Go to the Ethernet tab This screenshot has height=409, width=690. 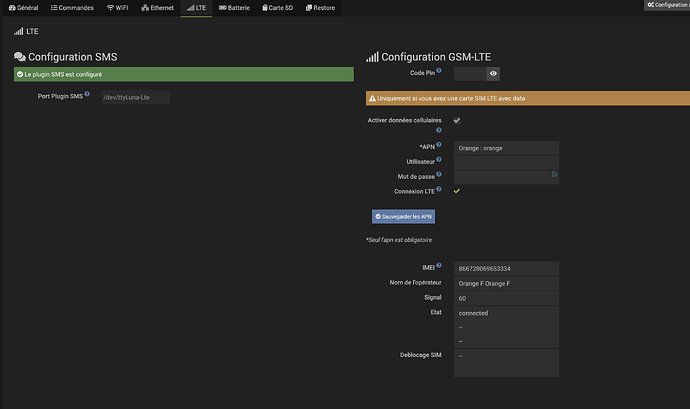coord(157,8)
